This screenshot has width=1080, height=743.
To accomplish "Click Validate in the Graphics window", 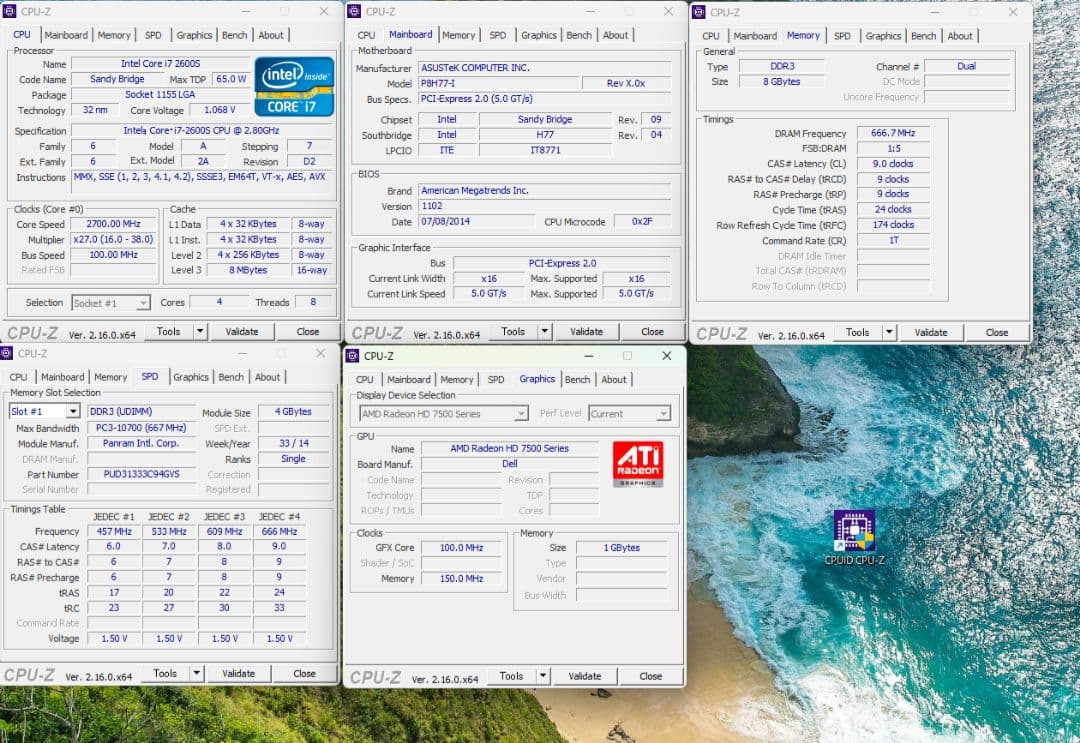I will point(585,676).
